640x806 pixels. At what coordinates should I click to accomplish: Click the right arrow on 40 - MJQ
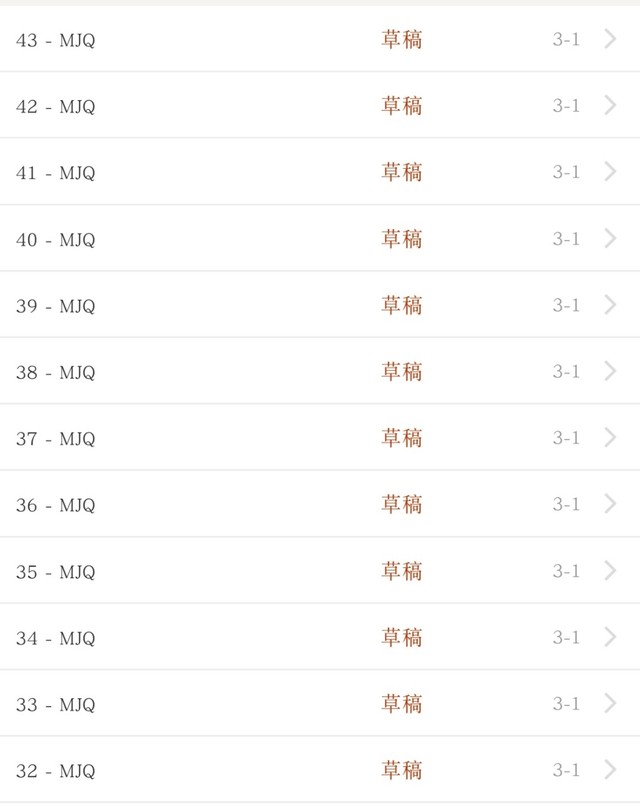pos(611,239)
